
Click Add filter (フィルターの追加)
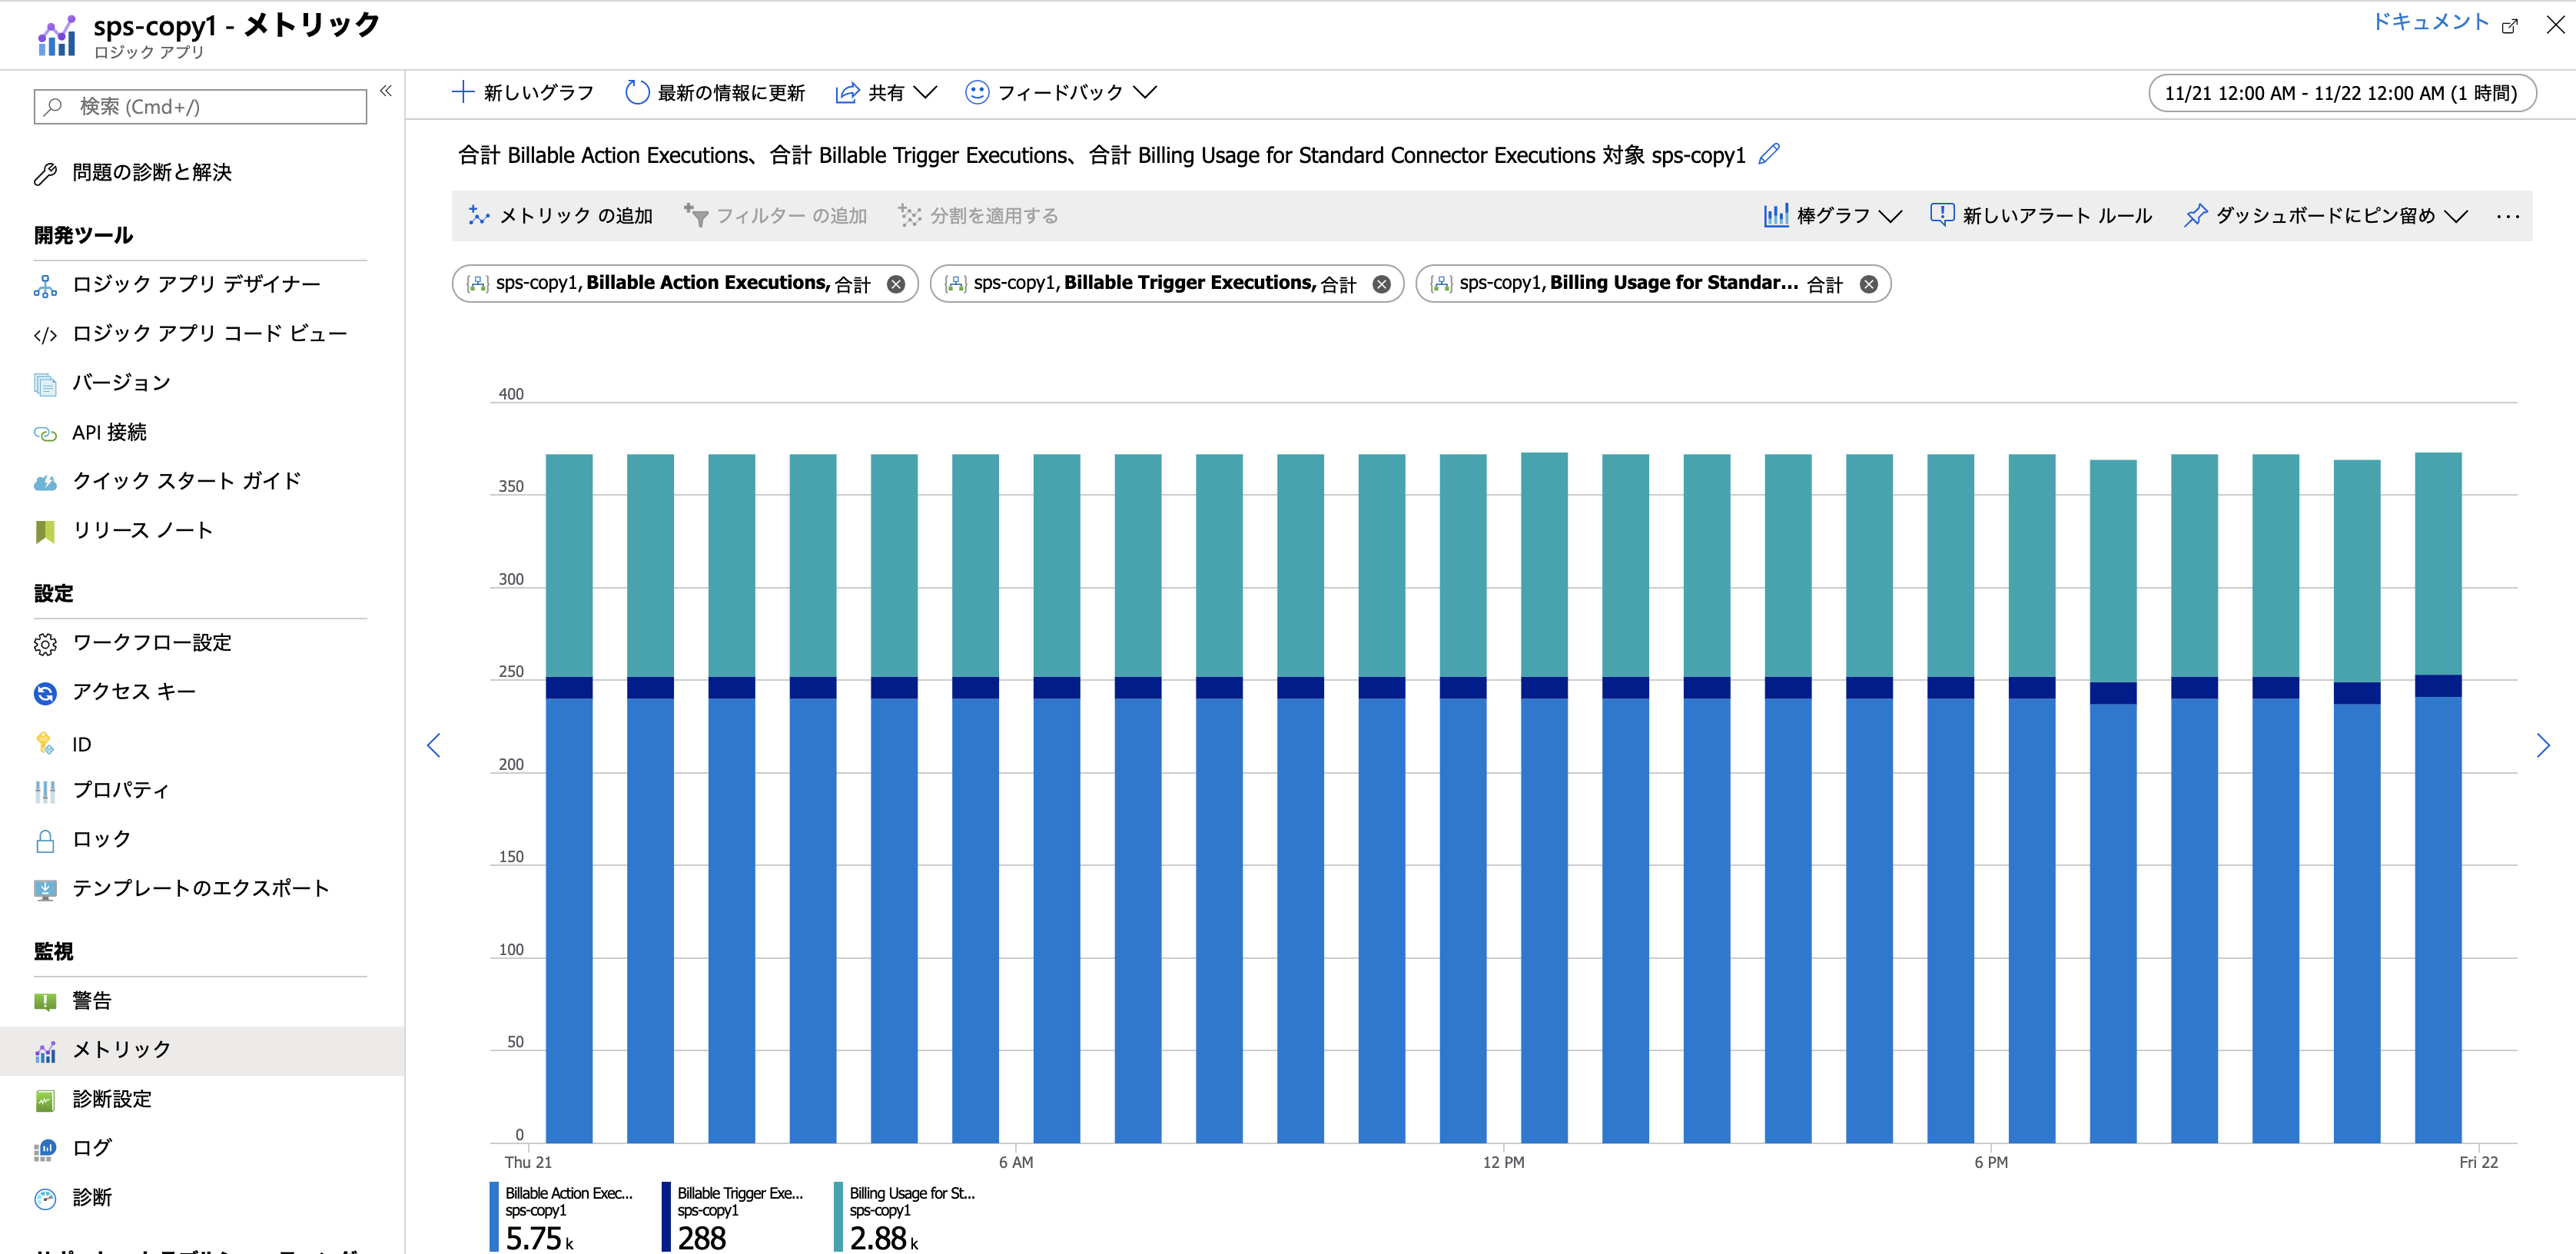(775, 216)
